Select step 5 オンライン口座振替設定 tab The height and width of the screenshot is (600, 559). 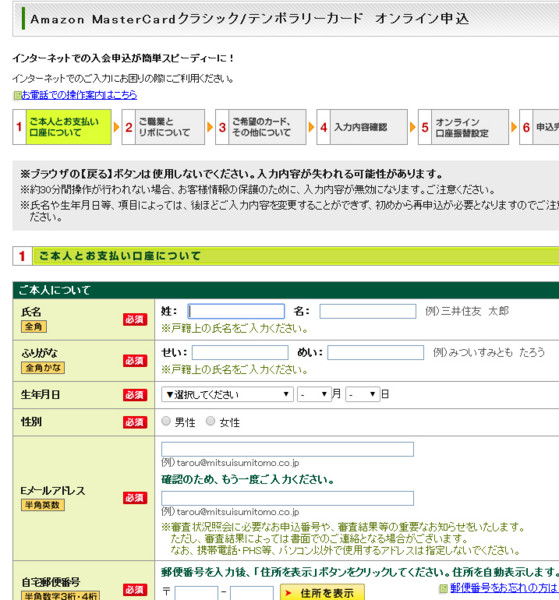coord(463,127)
